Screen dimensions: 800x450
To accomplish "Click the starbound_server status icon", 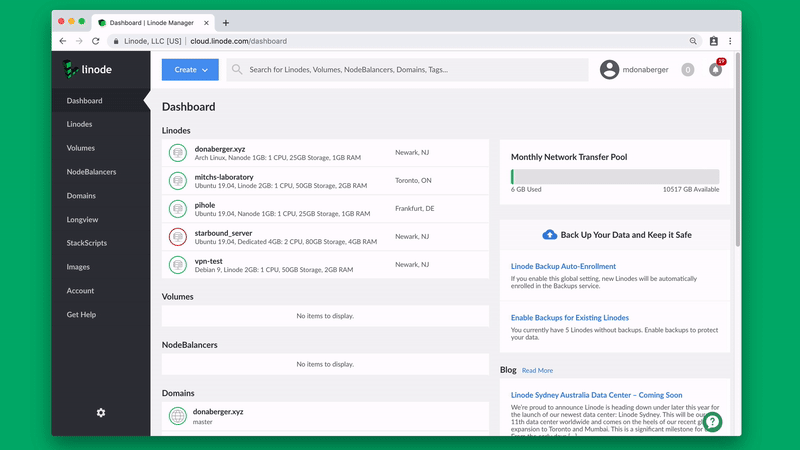I will [177, 237].
